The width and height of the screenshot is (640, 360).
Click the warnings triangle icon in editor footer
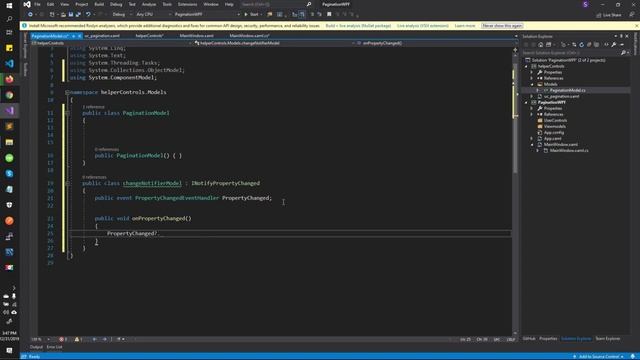78,339
